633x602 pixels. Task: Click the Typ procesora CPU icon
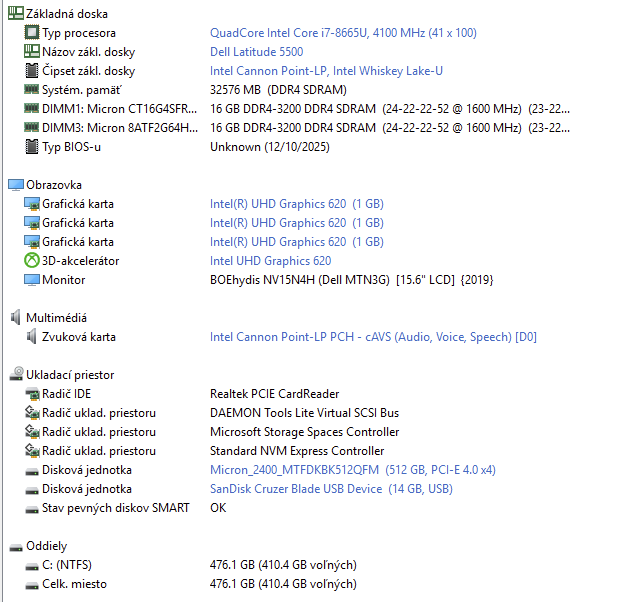pyautogui.click(x=32, y=32)
